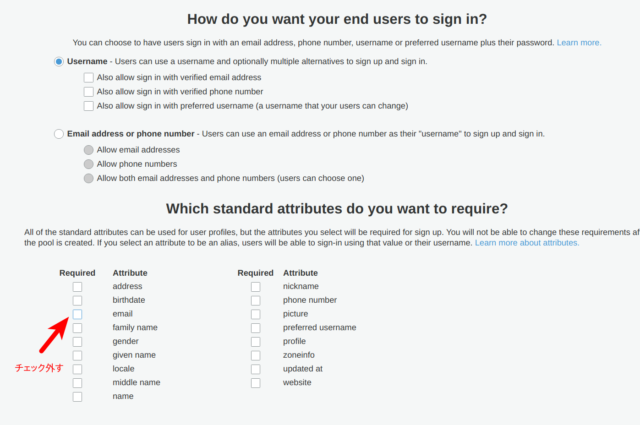Choose Allow phone numbers radio option

pyautogui.click(x=89, y=163)
